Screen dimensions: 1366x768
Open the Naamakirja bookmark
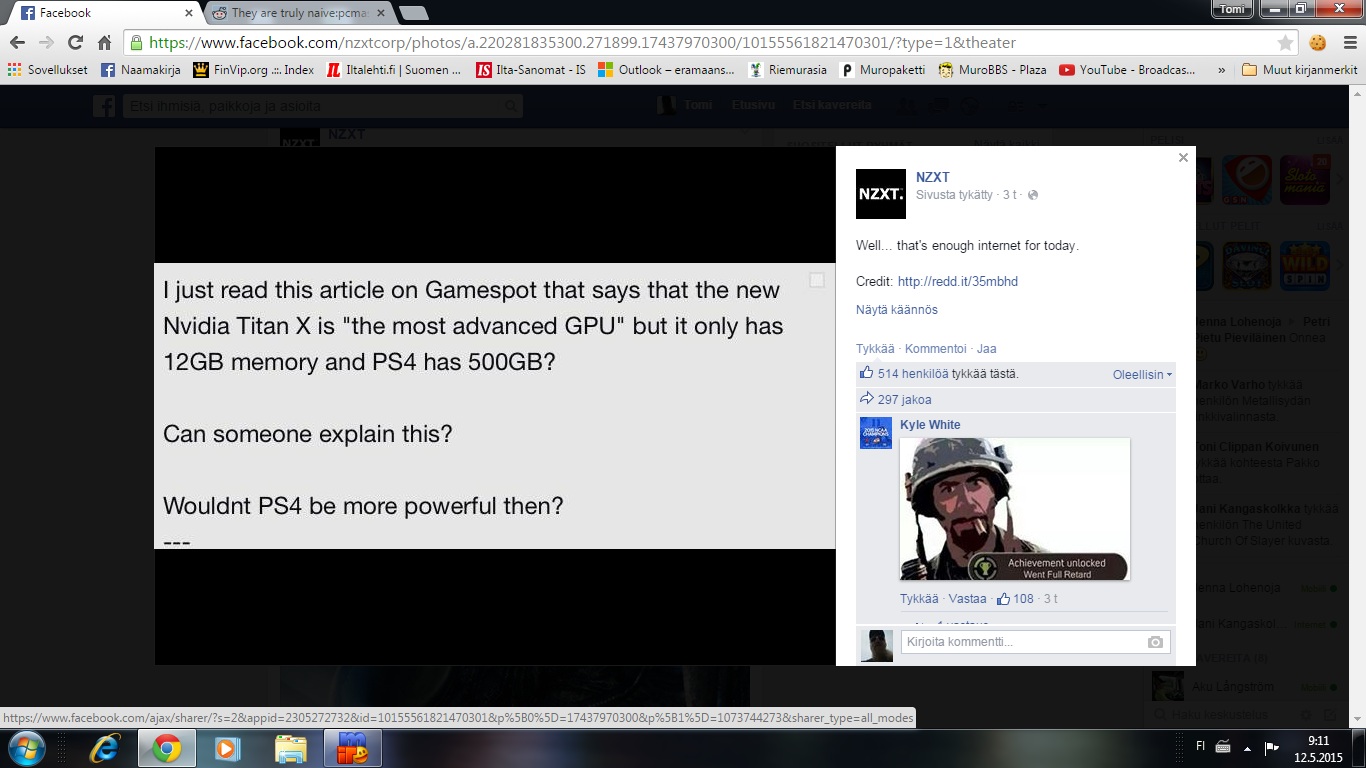[x=140, y=70]
